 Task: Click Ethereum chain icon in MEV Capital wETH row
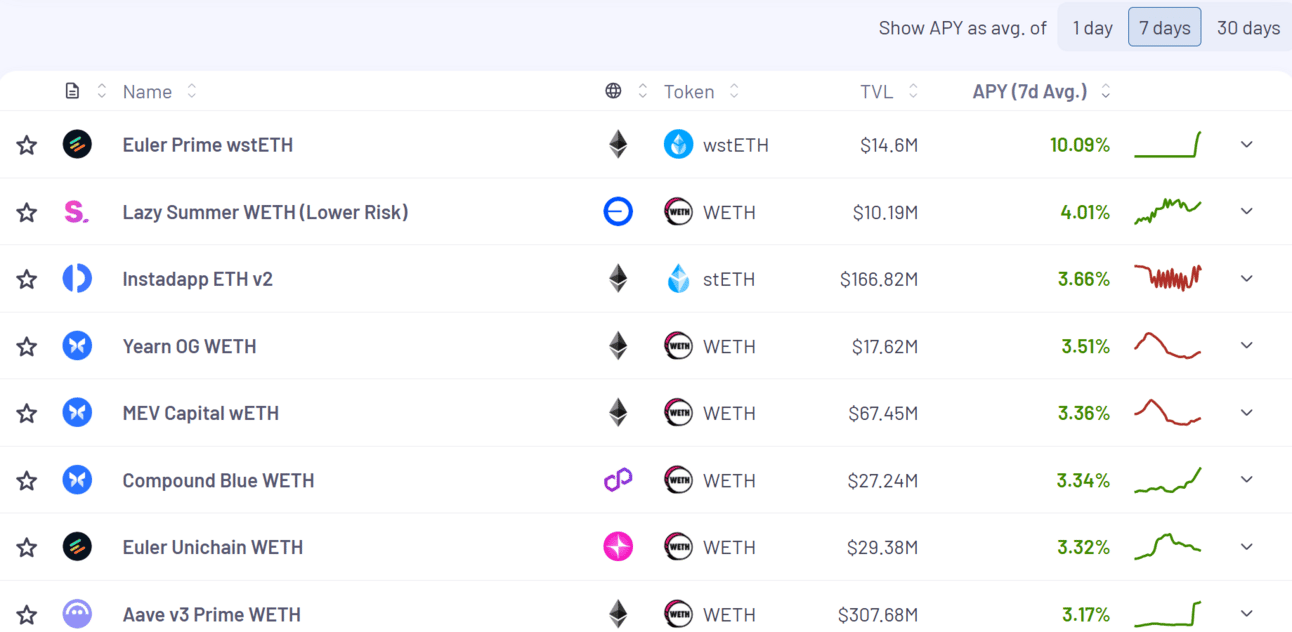coord(618,412)
